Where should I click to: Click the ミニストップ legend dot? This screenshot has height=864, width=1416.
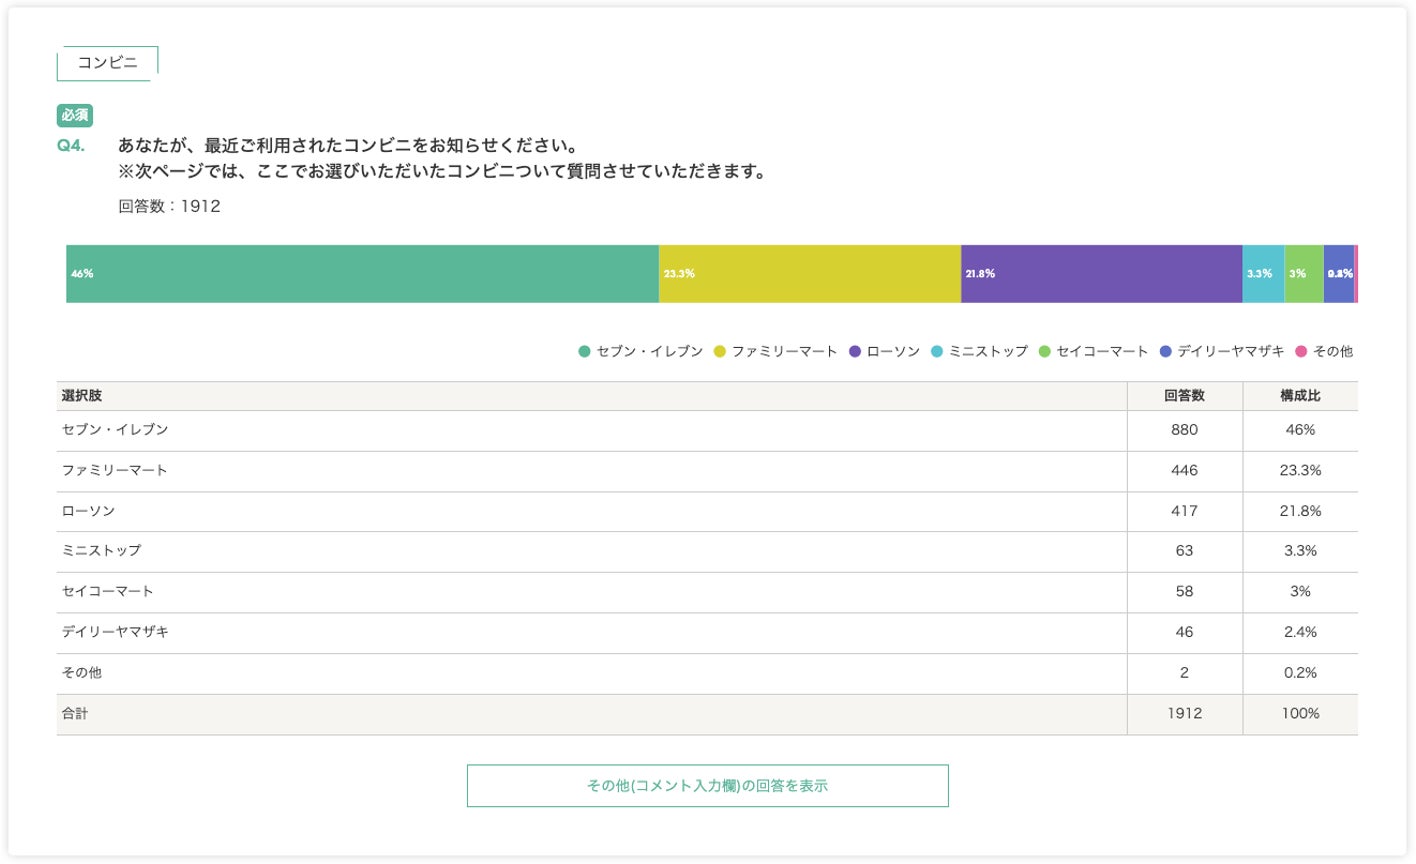937,351
